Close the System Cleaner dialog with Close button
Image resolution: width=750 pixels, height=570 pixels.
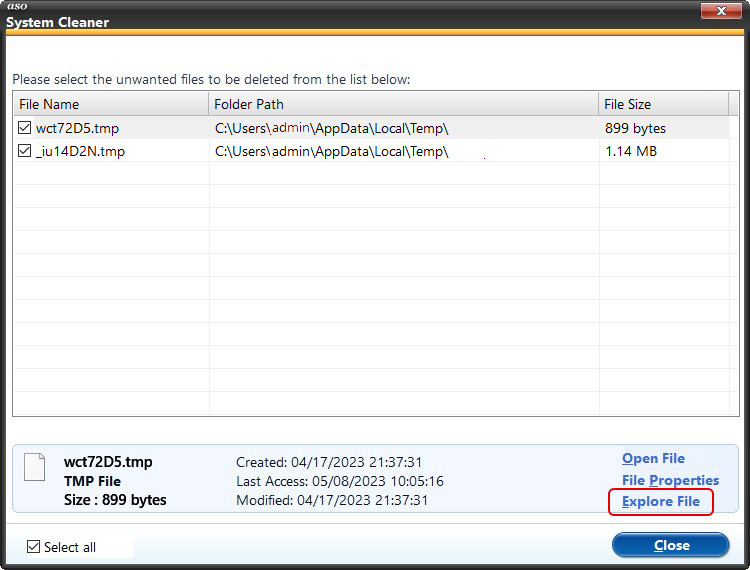(x=671, y=545)
